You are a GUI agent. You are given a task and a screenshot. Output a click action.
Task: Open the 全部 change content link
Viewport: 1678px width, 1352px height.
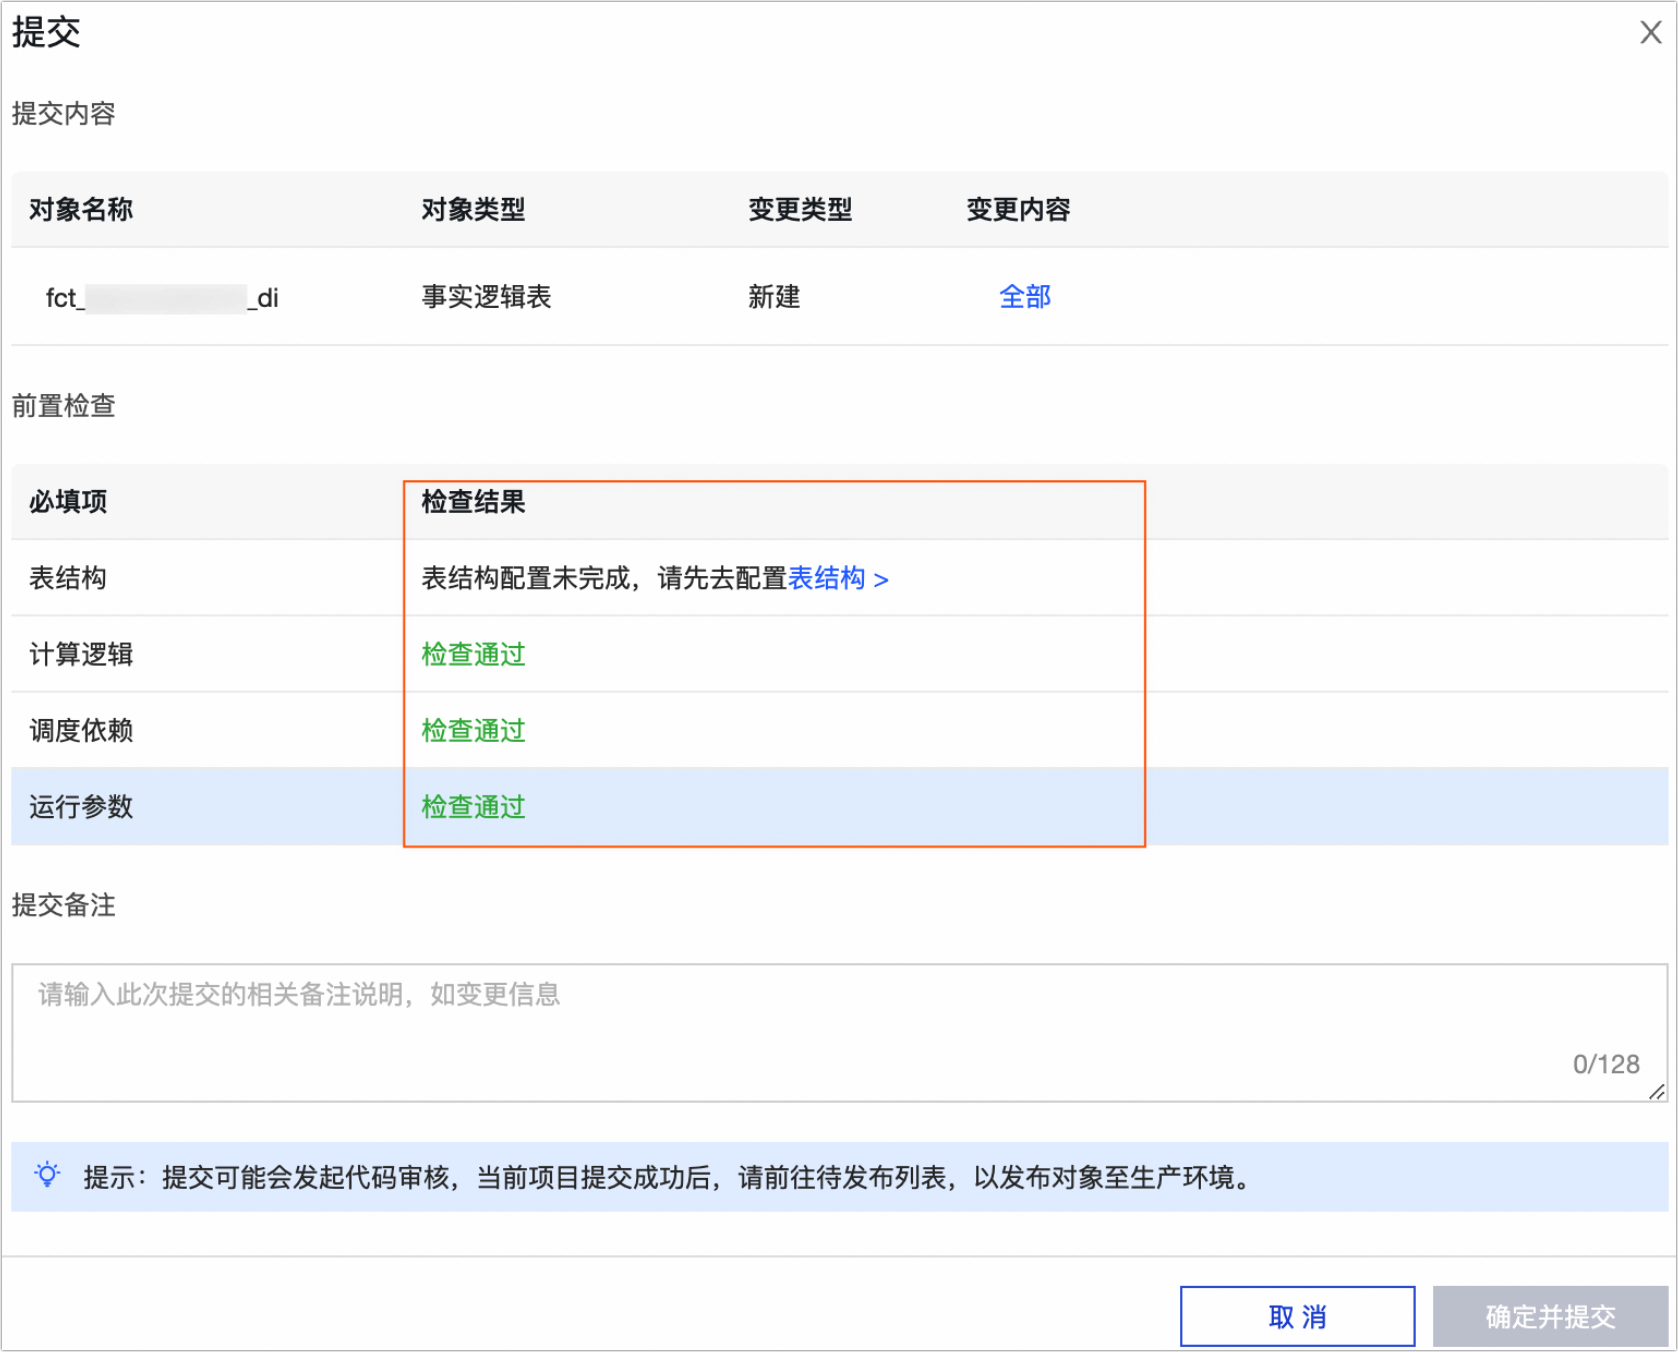coord(1025,297)
